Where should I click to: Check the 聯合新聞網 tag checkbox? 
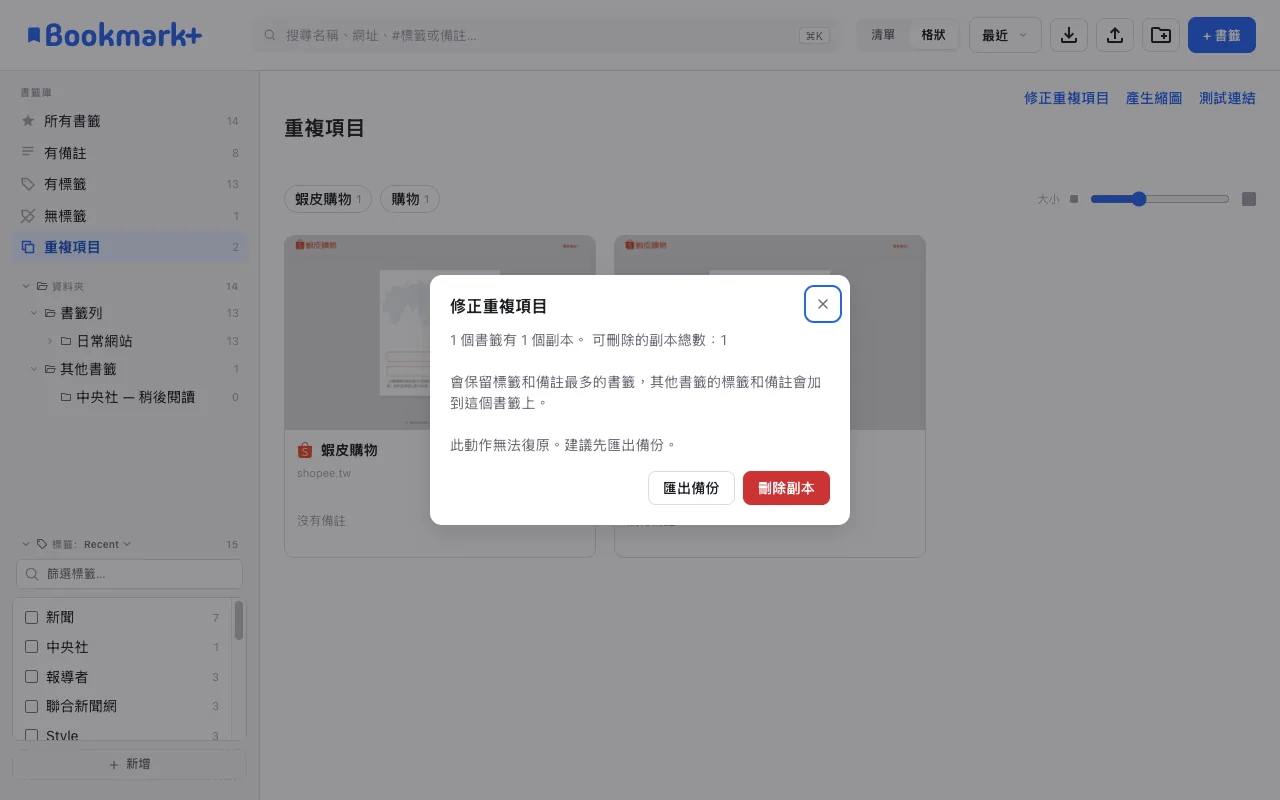[x=31, y=706]
